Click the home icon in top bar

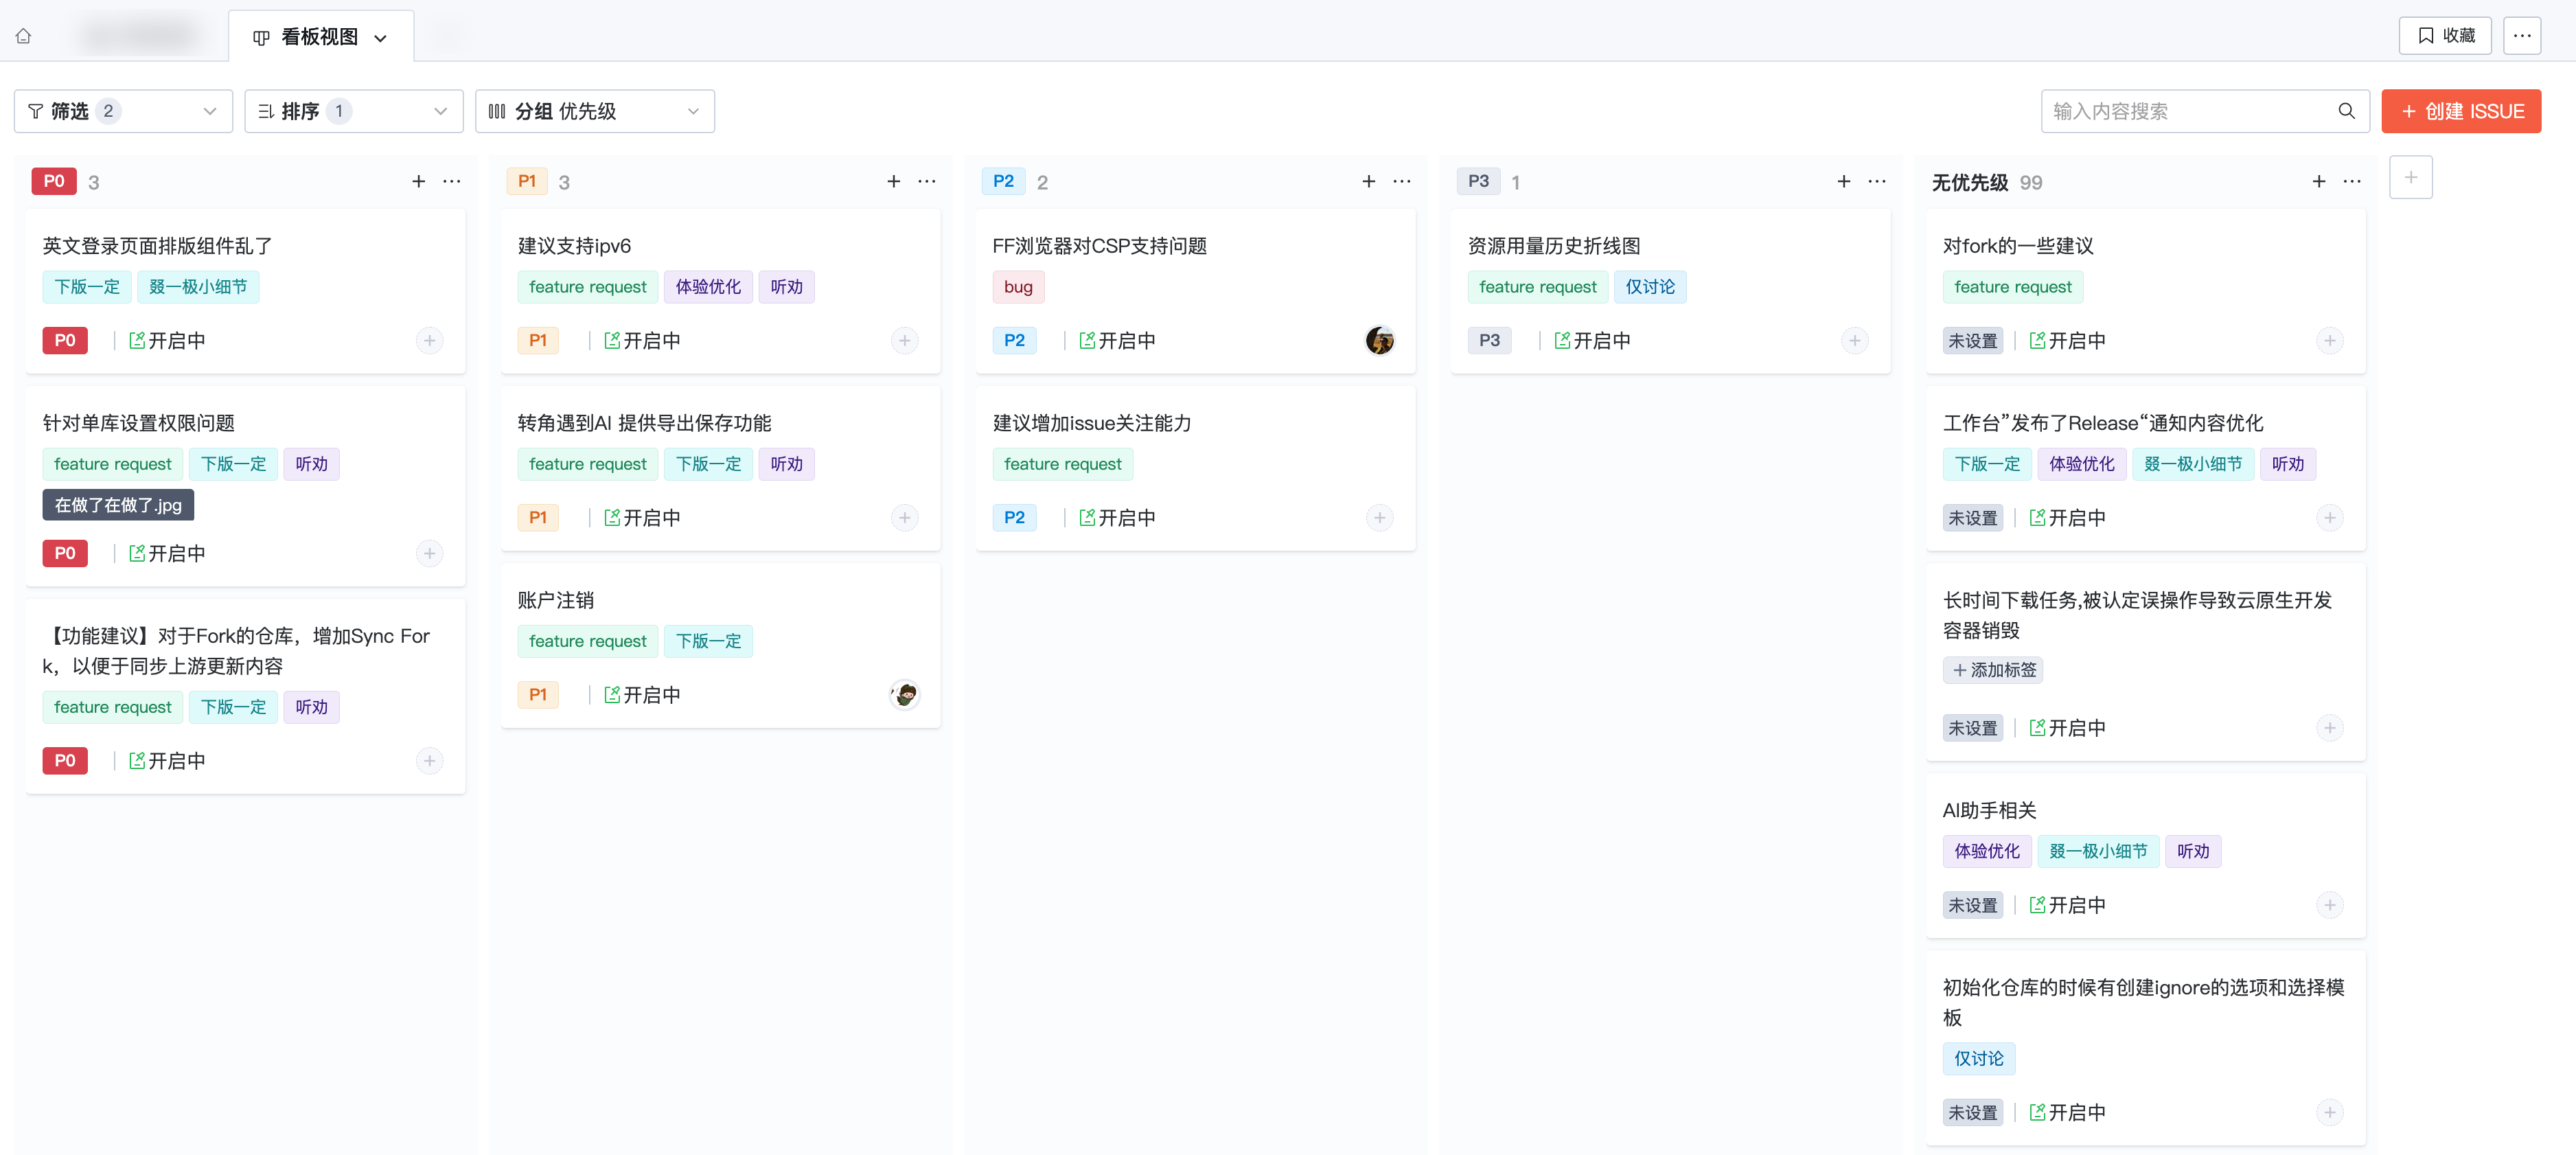tap(24, 36)
